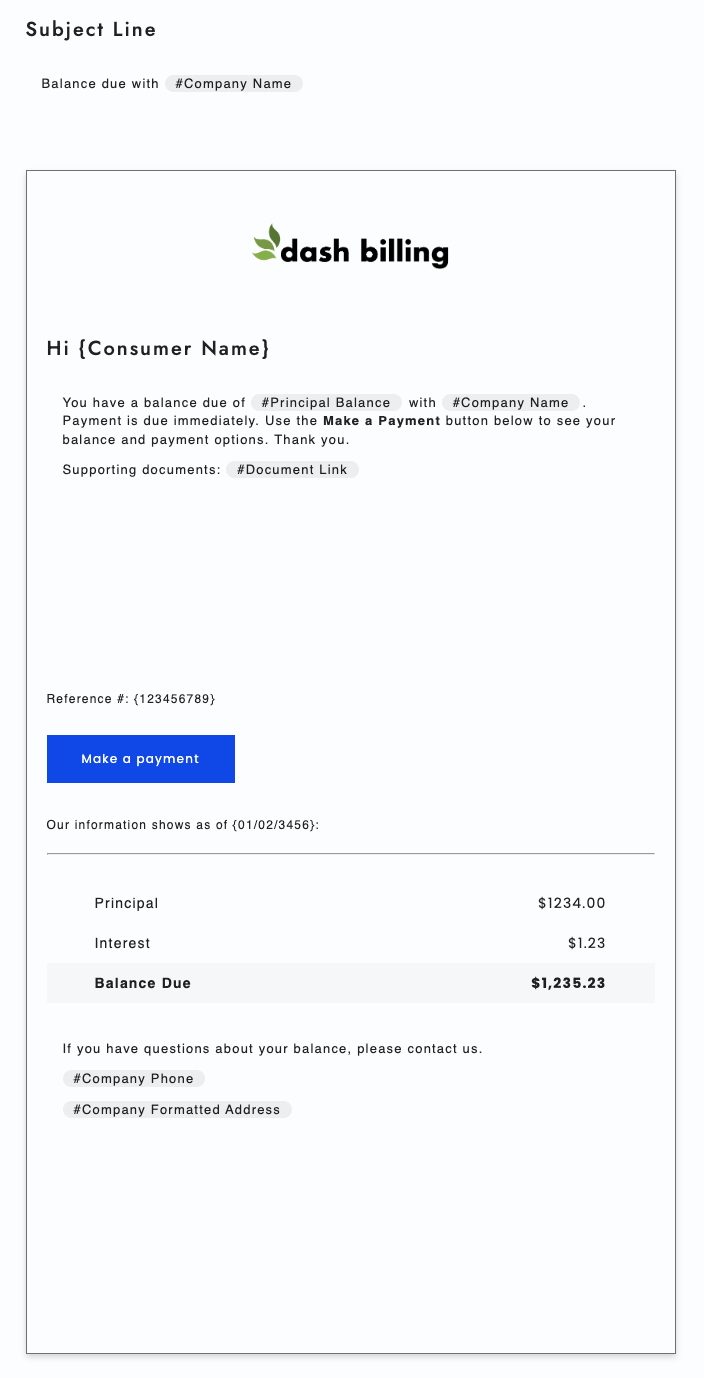Click the Subject Line heading
The height and width of the screenshot is (1378, 704).
click(90, 29)
